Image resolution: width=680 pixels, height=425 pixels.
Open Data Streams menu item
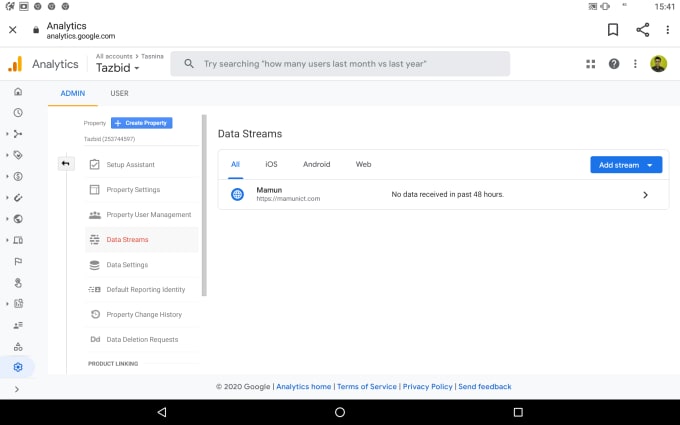(142, 239)
